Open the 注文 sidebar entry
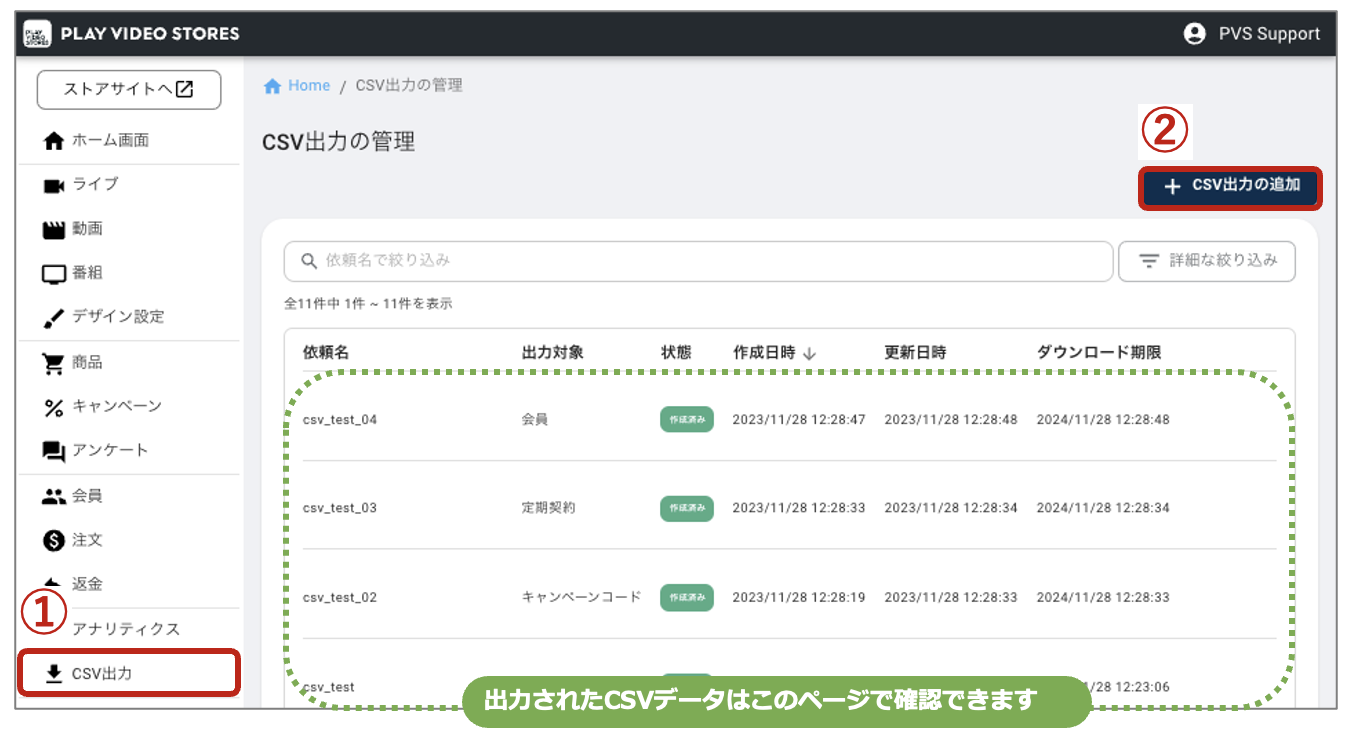The image size is (1352, 738). point(87,540)
